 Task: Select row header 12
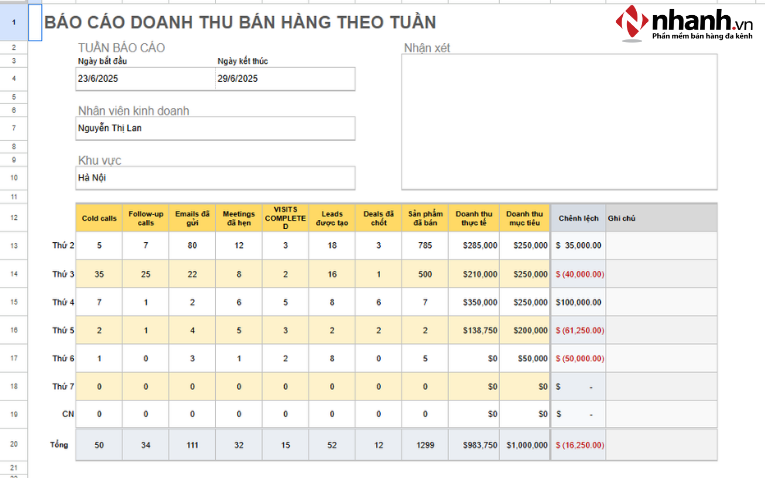point(14,218)
